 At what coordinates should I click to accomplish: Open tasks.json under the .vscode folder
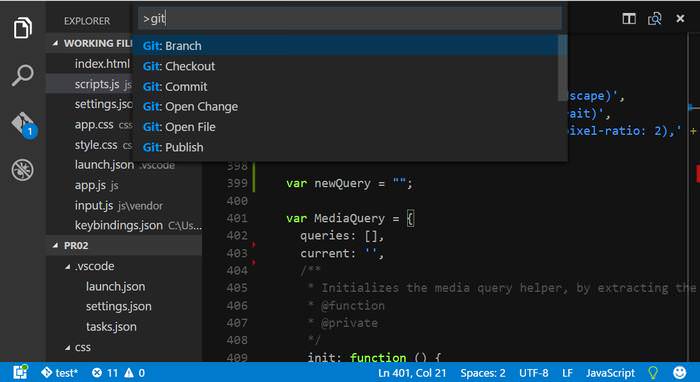tap(111, 327)
